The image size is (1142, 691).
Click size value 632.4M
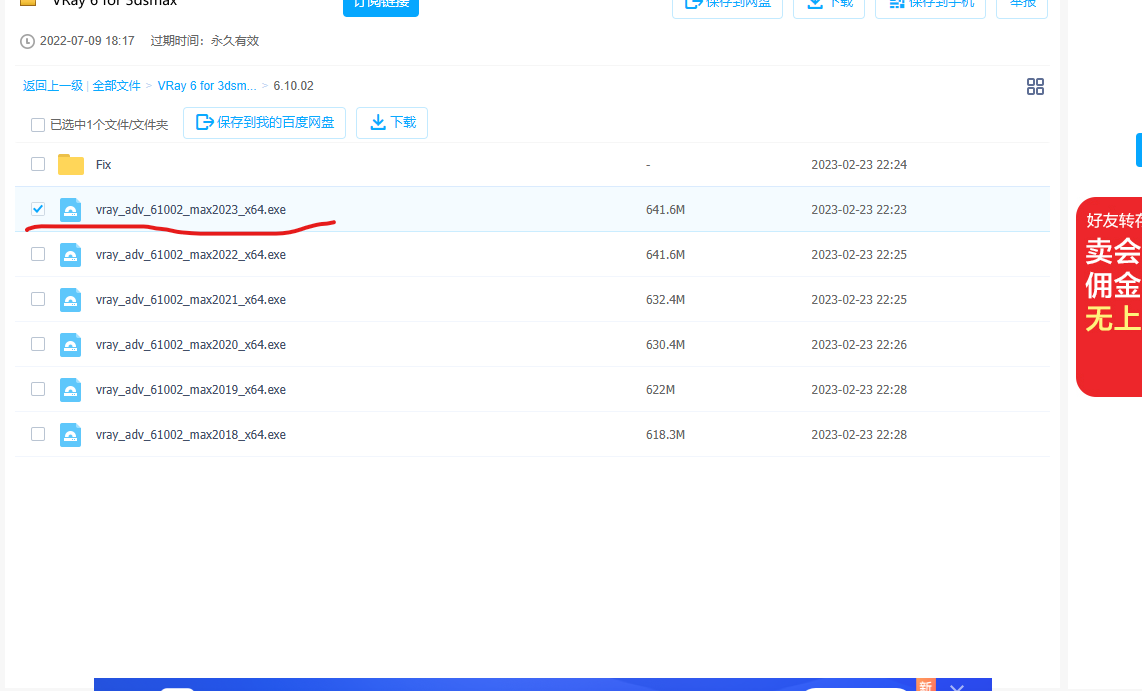point(665,300)
